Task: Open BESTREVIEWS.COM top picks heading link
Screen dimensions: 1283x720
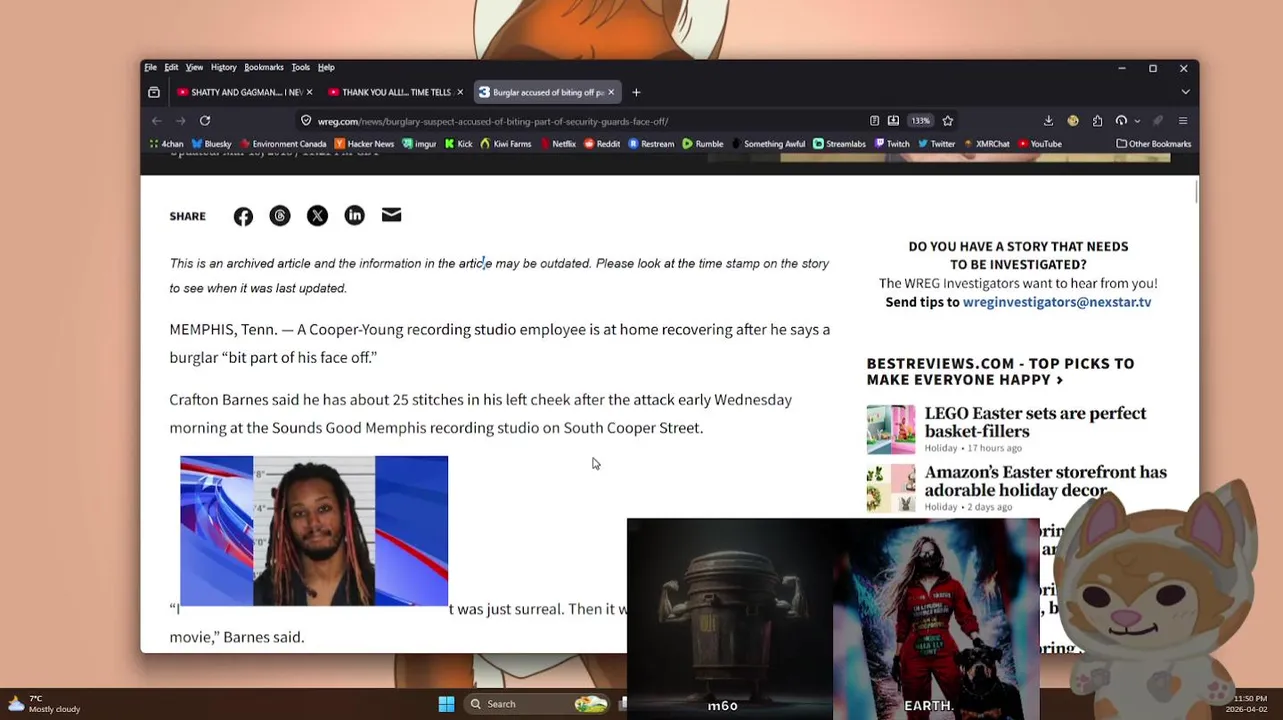Action: point(1000,371)
